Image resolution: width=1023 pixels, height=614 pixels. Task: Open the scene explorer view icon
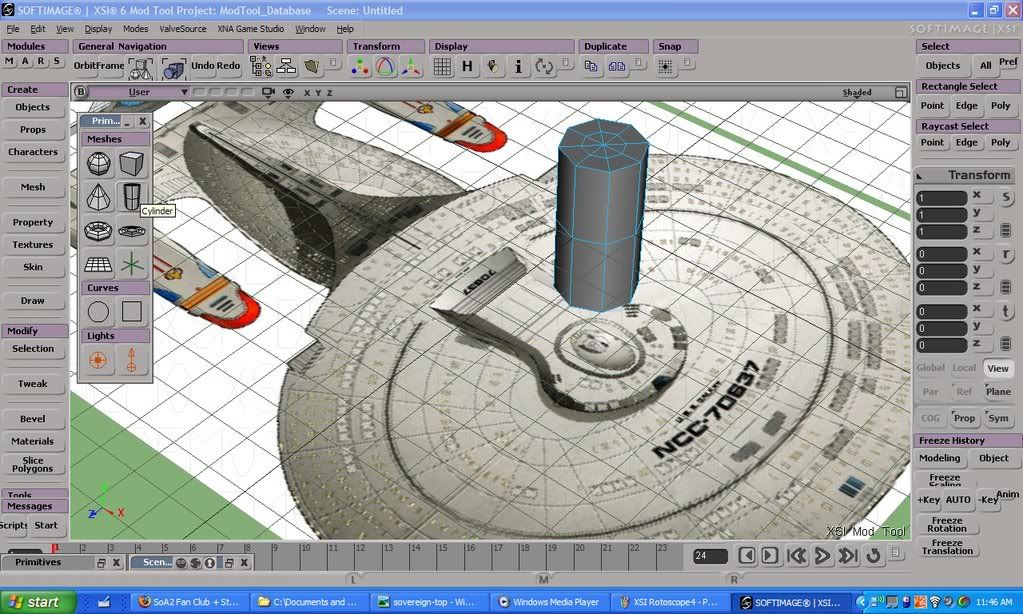coord(260,67)
